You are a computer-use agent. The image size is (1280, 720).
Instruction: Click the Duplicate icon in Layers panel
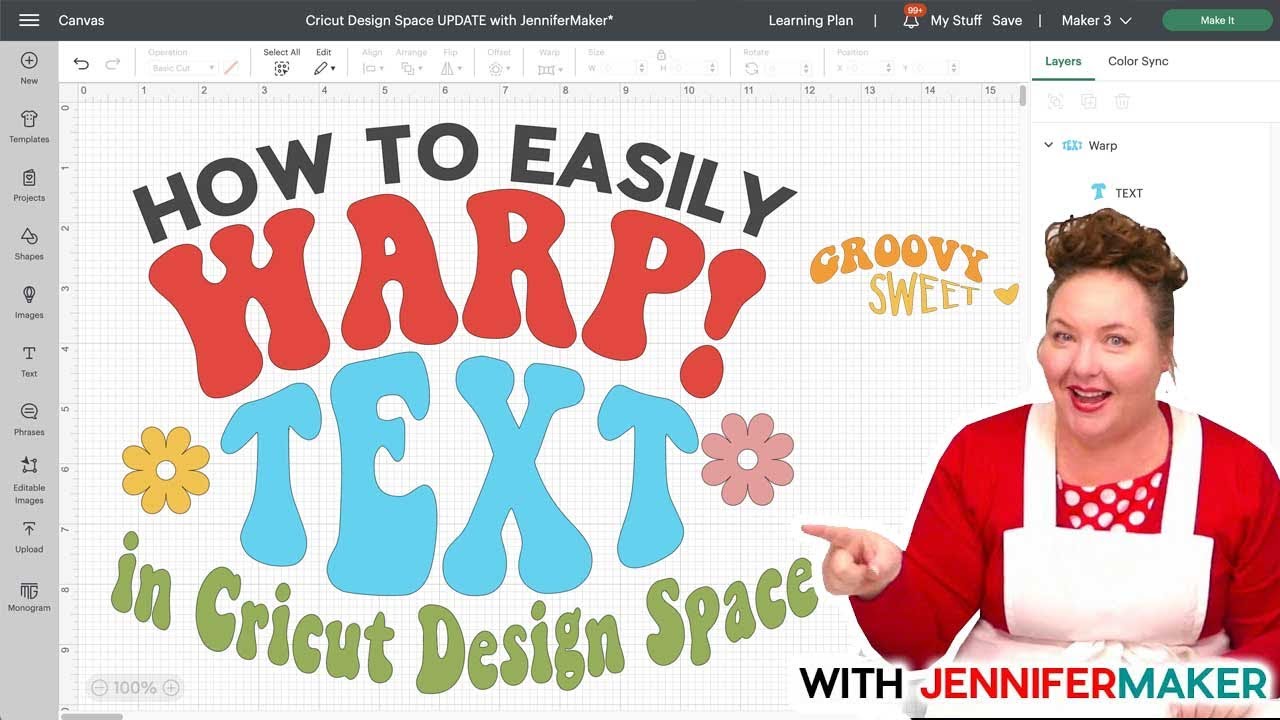pyautogui.click(x=1088, y=101)
